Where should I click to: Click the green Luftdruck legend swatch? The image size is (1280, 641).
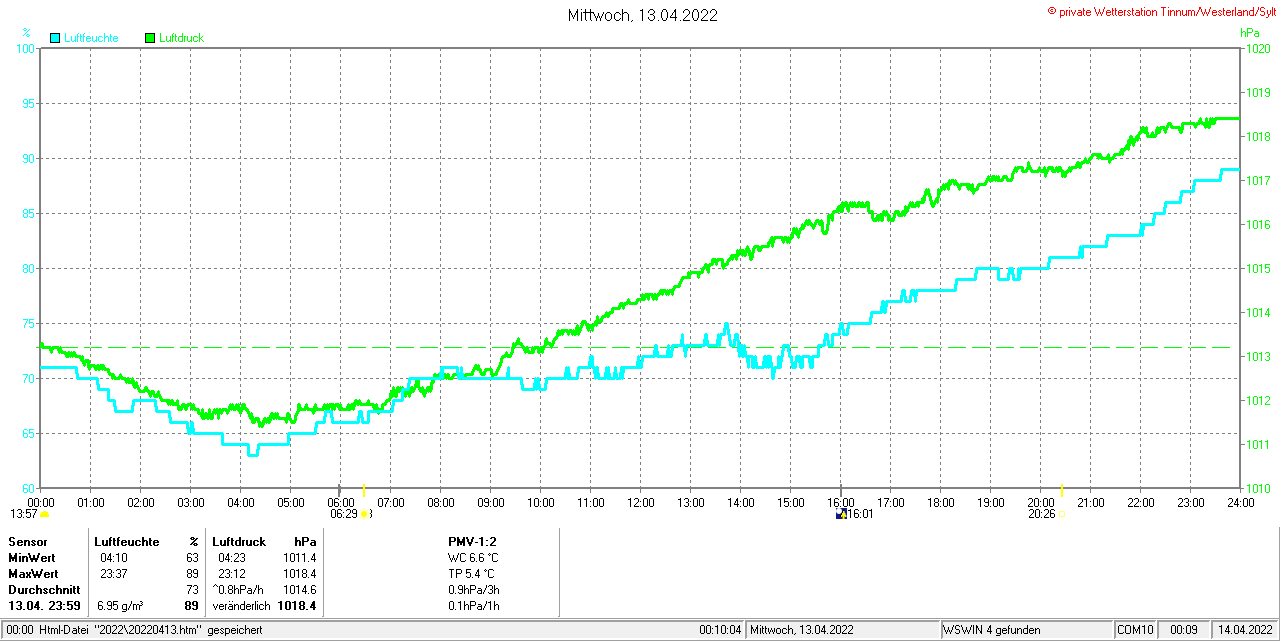[150, 38]
